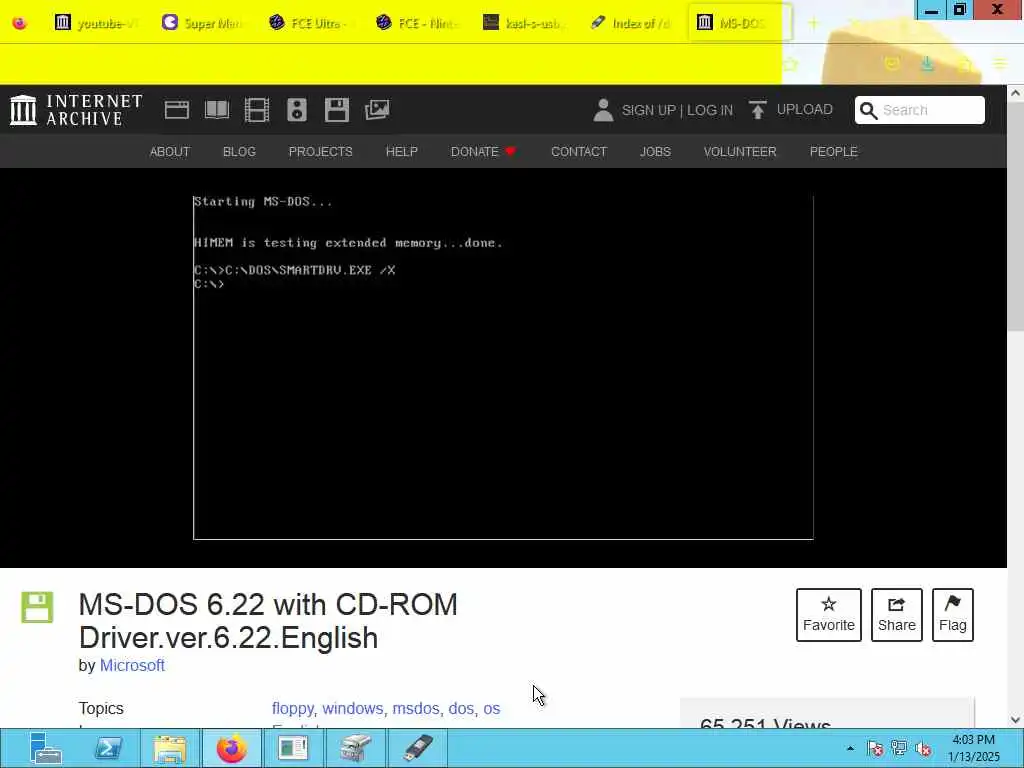
Task: Click the smiley face toolbar icon in Firefox
Action: point(891,64)
